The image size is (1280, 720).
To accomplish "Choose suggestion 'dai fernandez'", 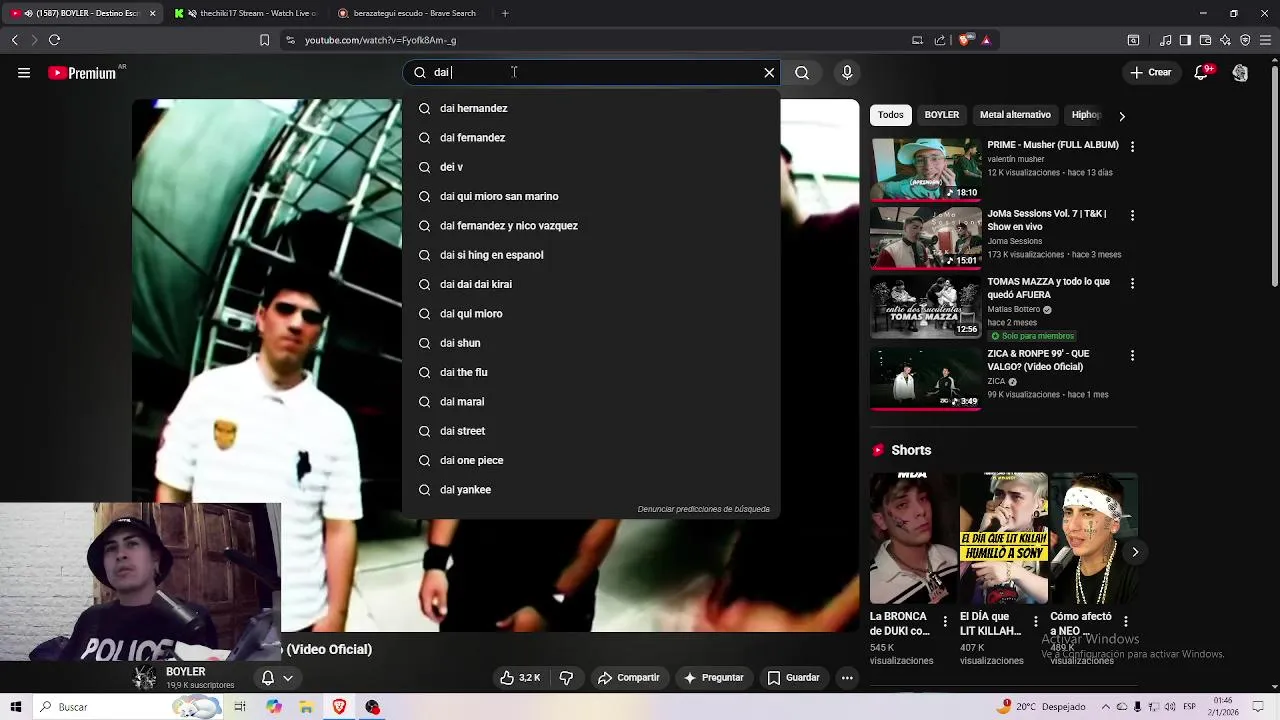I will coord(591,137).
